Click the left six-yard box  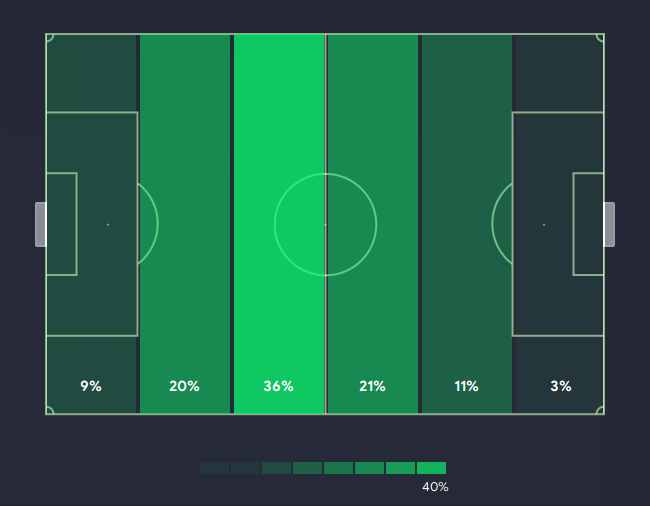[x=61, y=224]
